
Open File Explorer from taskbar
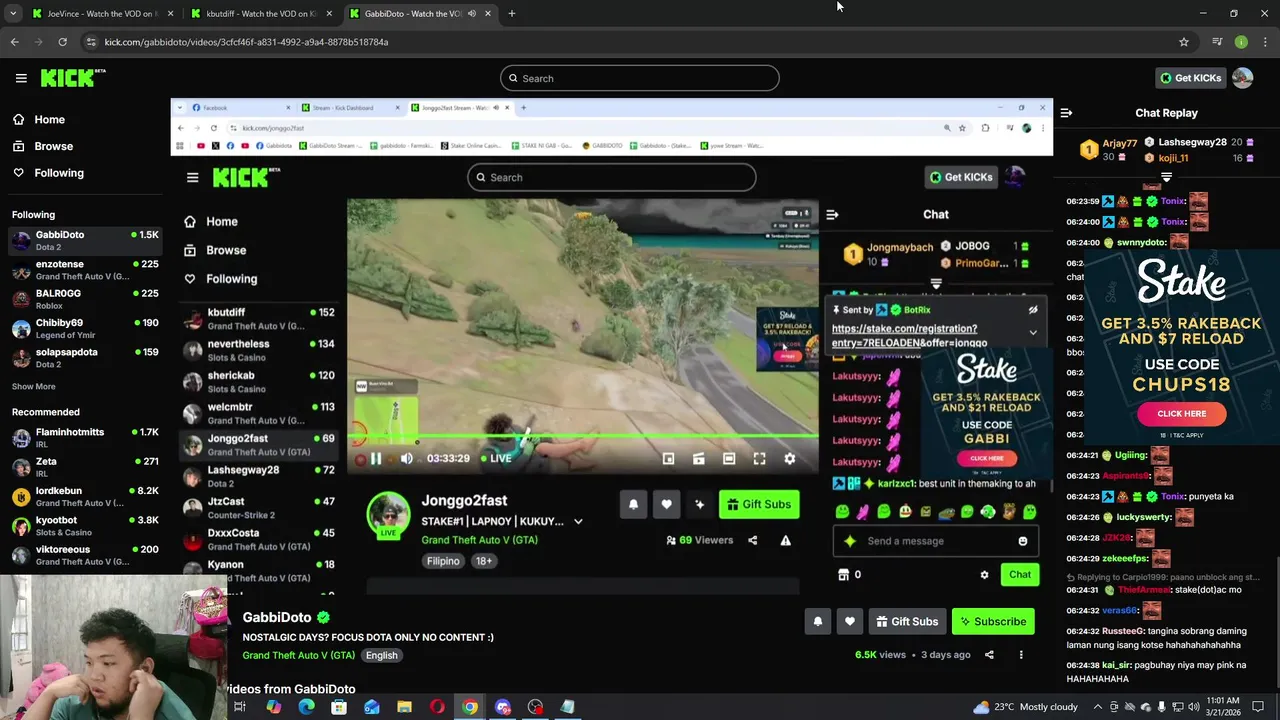tap(404, 707)
